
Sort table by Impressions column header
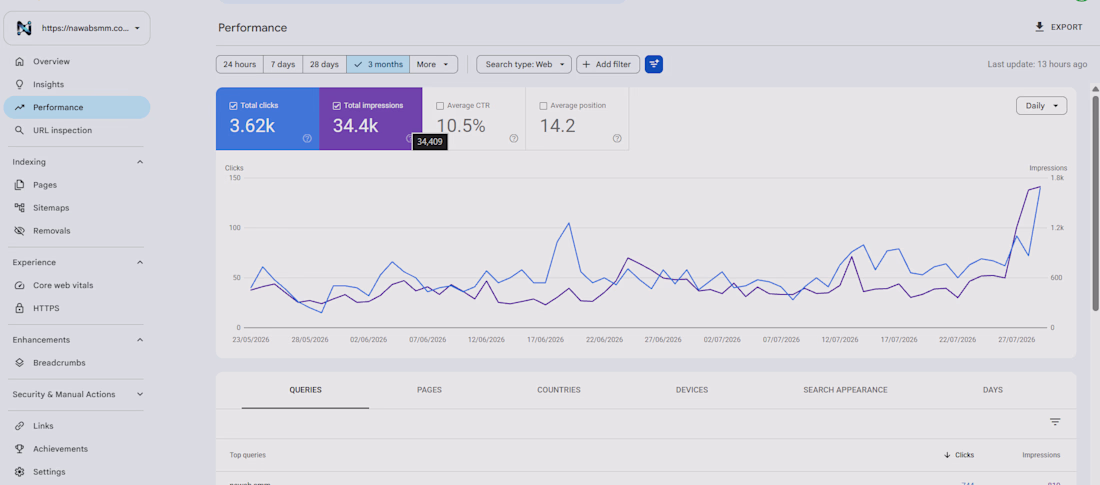pos(1041,455)
